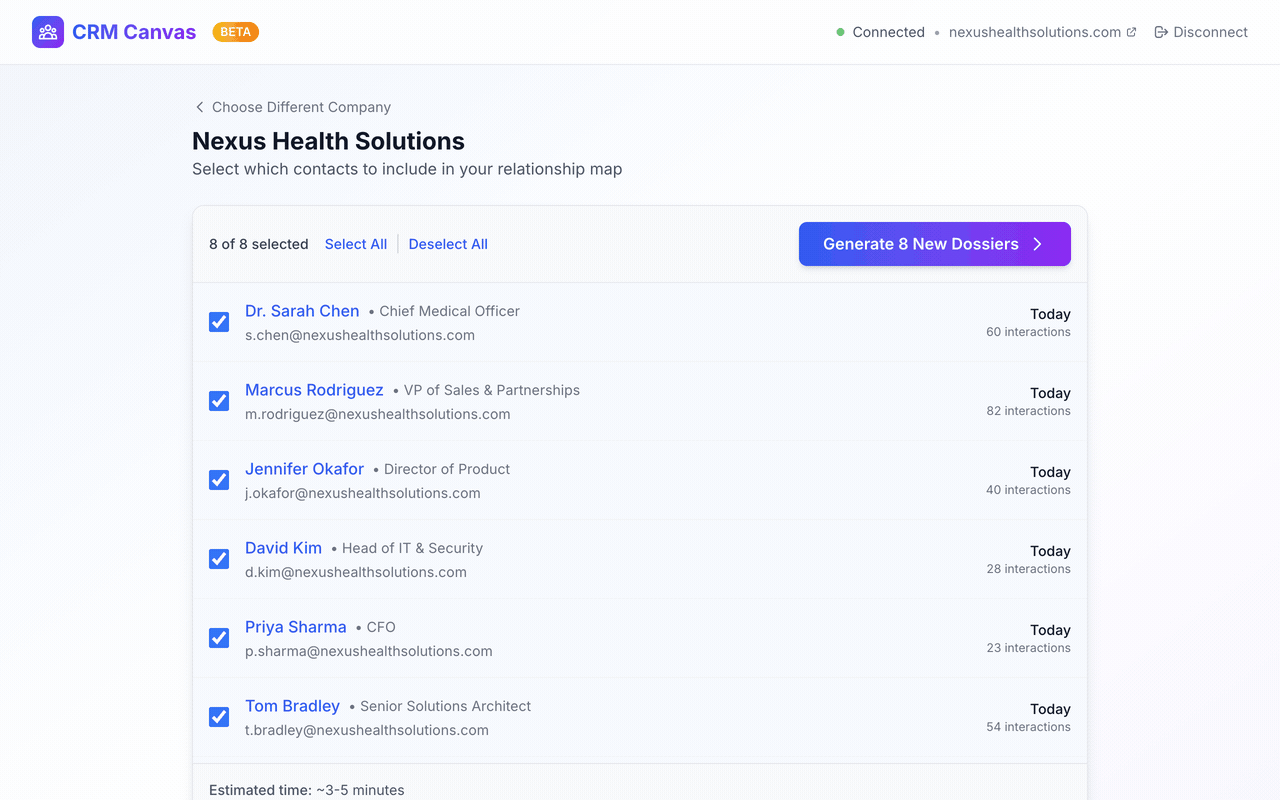Select the Tom Bradley name link

292,706
